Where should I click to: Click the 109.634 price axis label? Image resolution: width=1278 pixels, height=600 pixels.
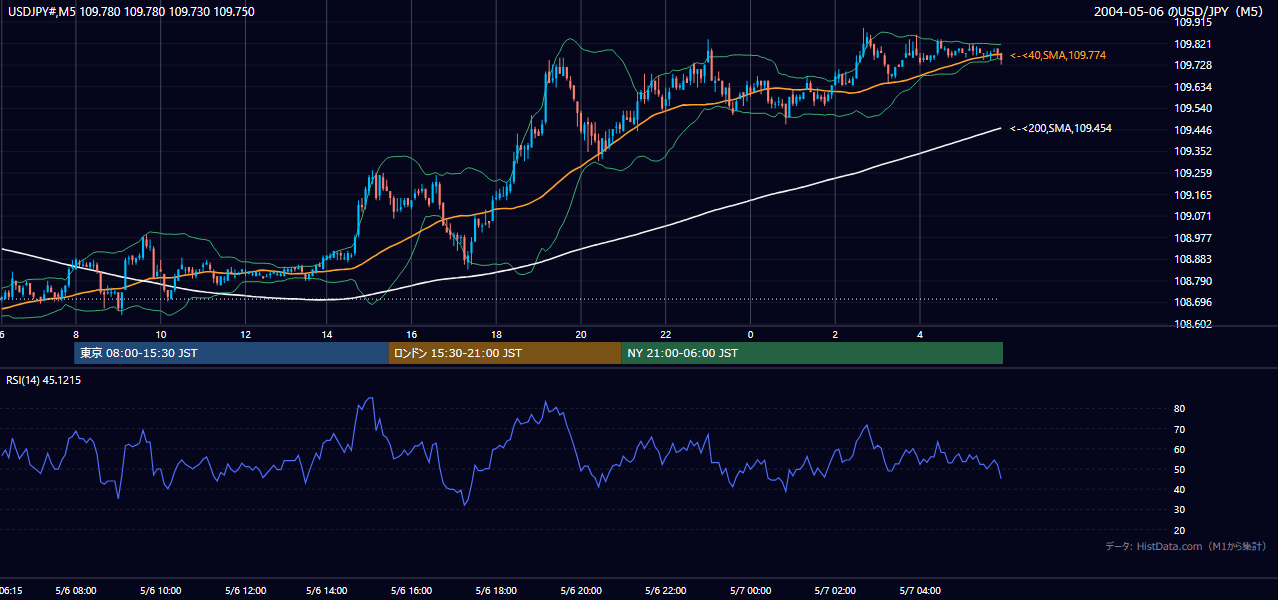[1193, 87]
